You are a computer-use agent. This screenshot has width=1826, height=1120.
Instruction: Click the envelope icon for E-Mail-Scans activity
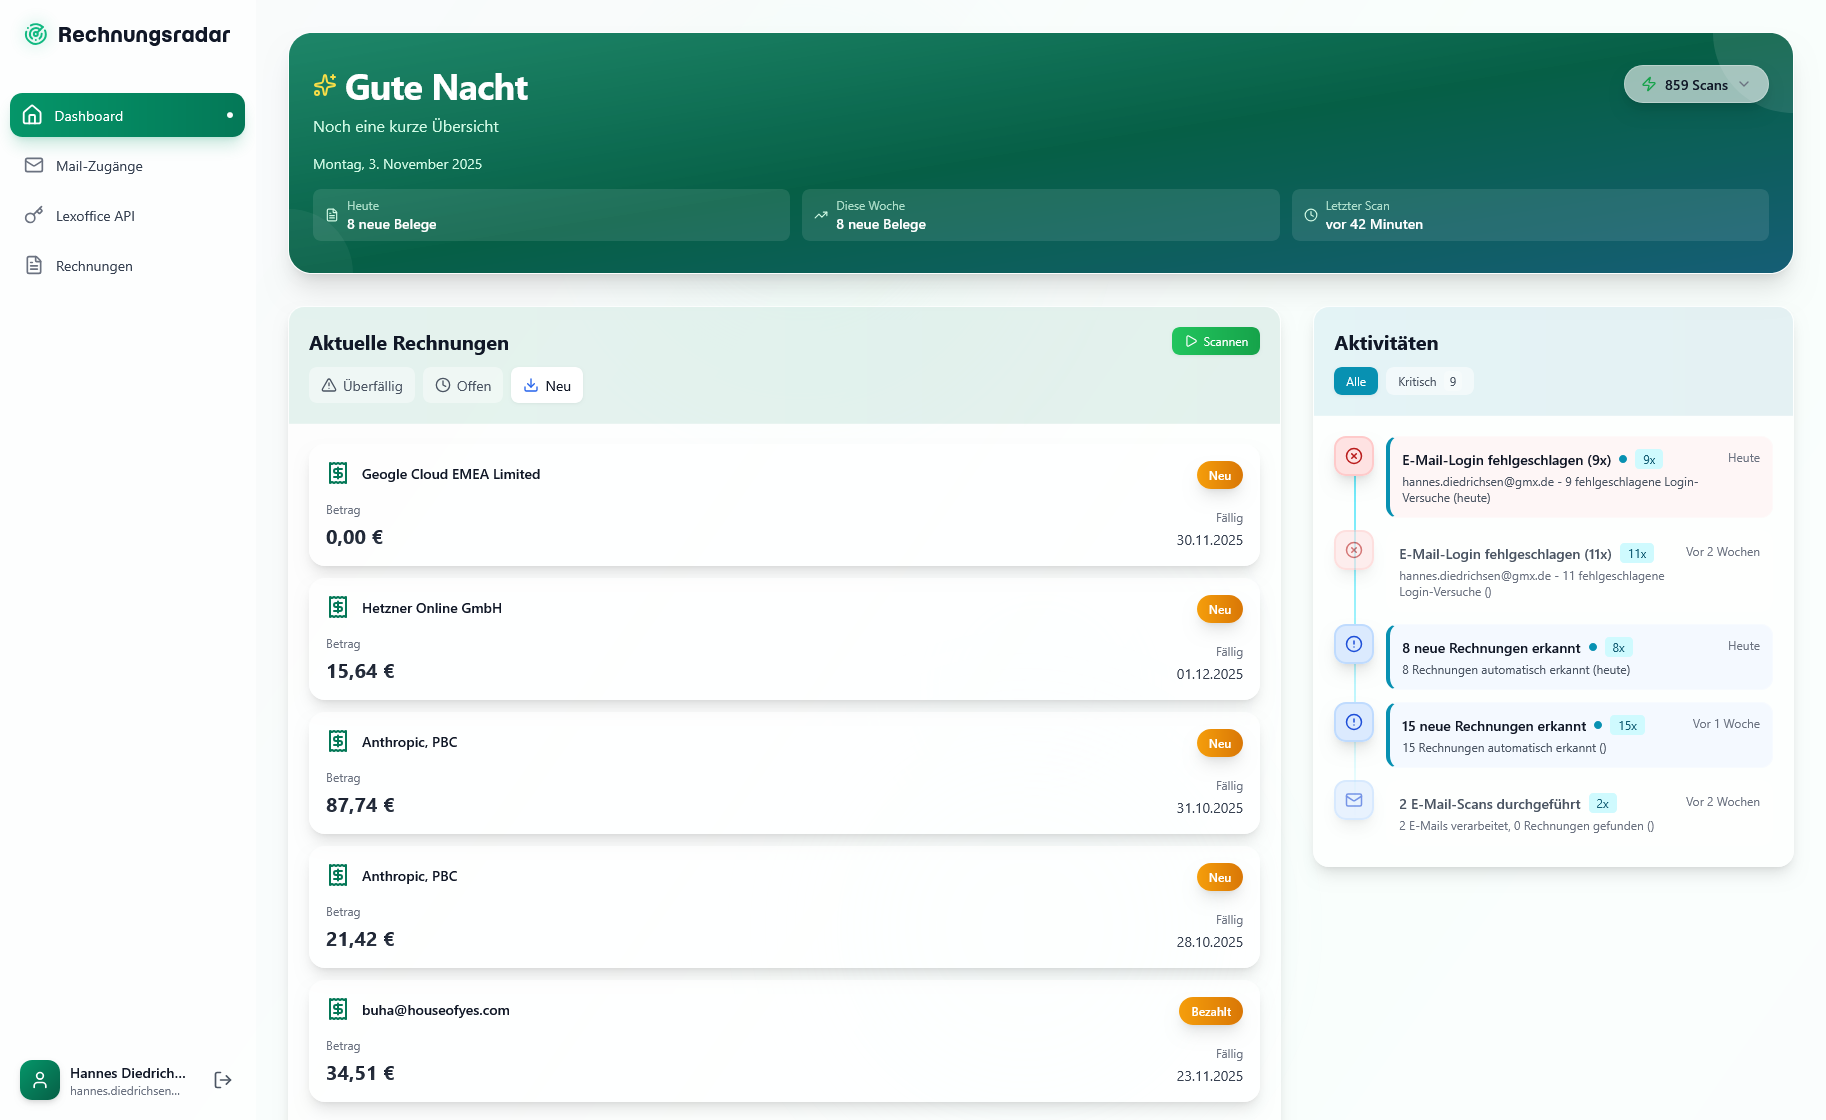coord(1354,800)
